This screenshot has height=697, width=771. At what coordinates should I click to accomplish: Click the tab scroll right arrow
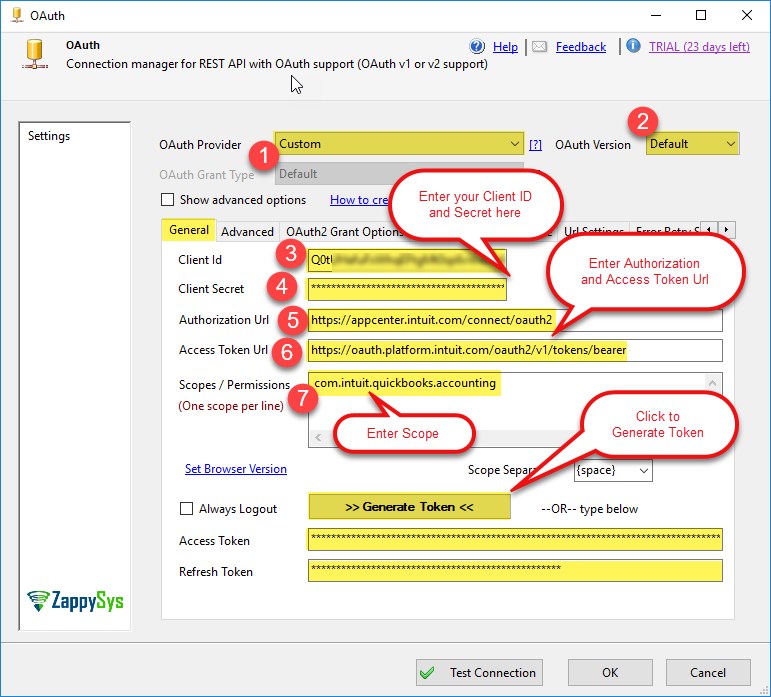click(726, 230)
